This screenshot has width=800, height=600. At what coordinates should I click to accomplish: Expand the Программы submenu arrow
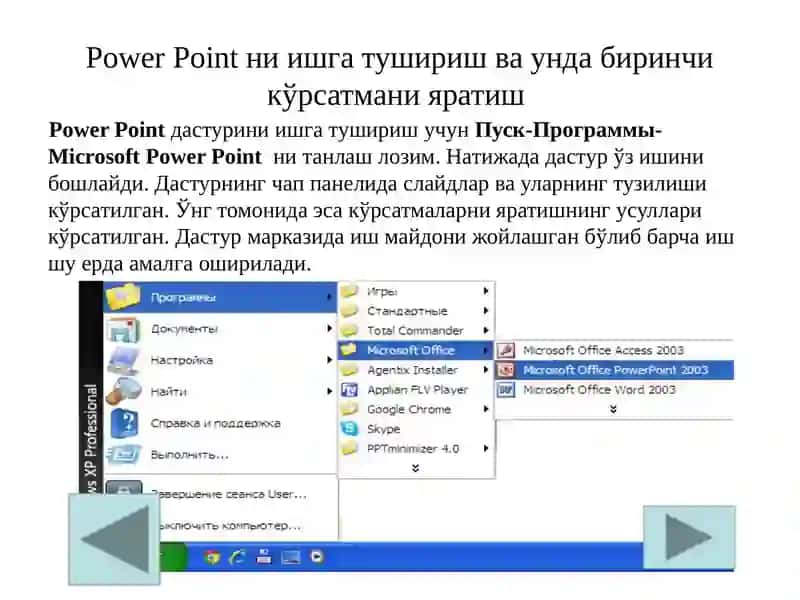tap(329, 296)
